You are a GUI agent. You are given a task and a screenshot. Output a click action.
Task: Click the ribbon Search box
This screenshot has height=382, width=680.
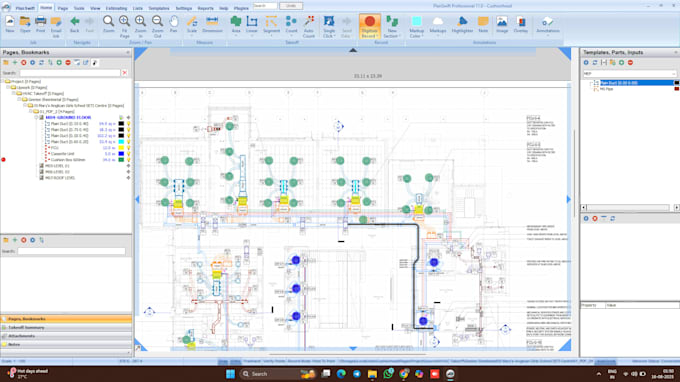(x=265, y=6)
